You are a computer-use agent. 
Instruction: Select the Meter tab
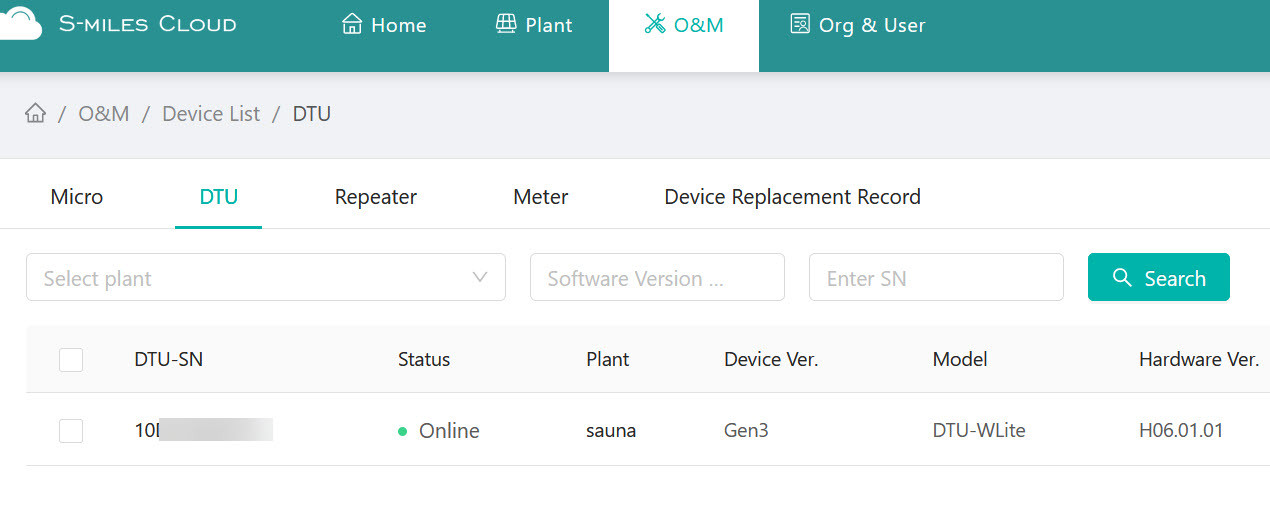click(x=541, y=197)
